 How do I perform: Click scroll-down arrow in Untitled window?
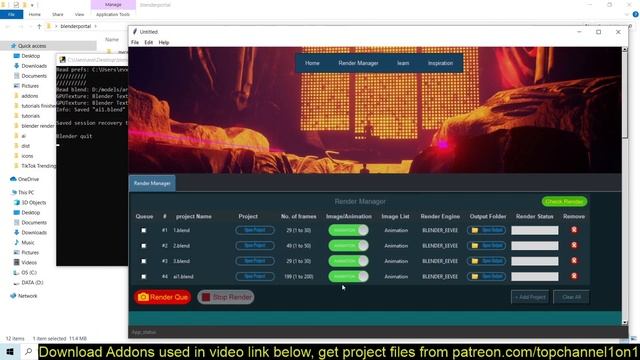point(624,322)
